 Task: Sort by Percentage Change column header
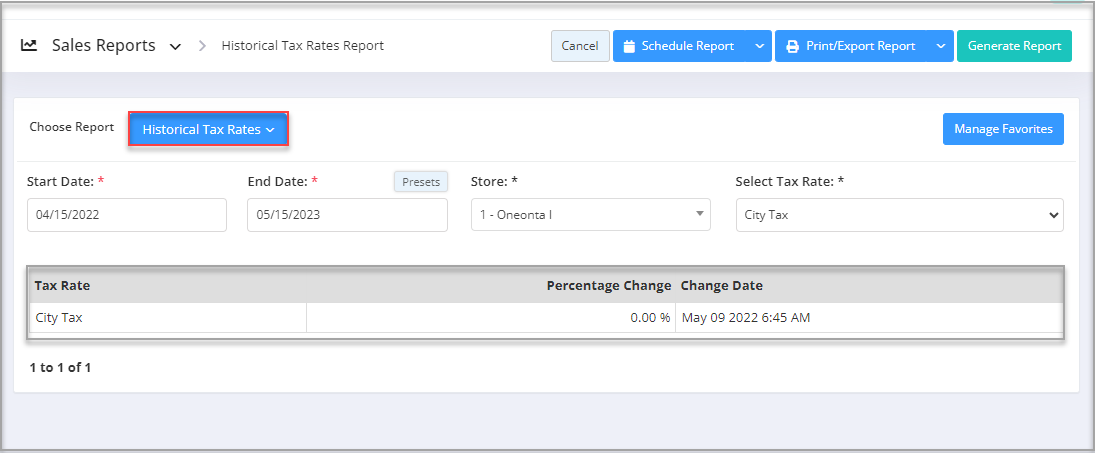tap(608, 286)
